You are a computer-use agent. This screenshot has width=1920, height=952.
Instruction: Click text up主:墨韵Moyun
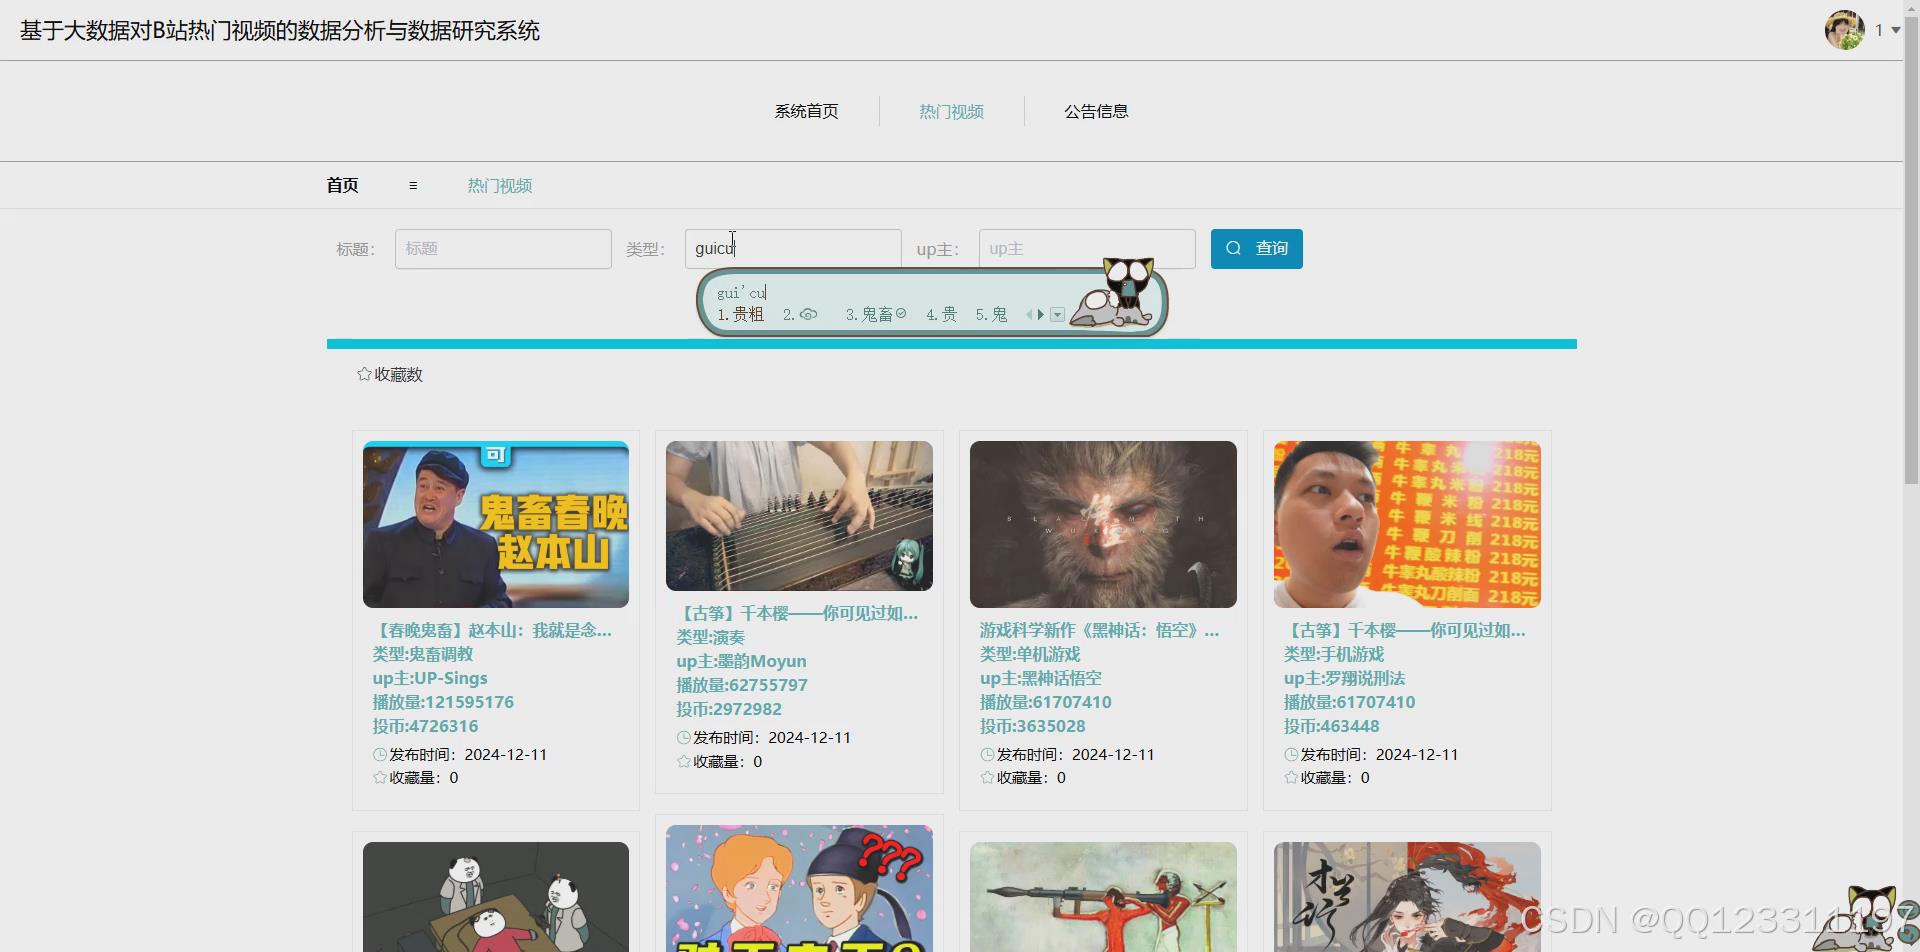click(741, 661)
